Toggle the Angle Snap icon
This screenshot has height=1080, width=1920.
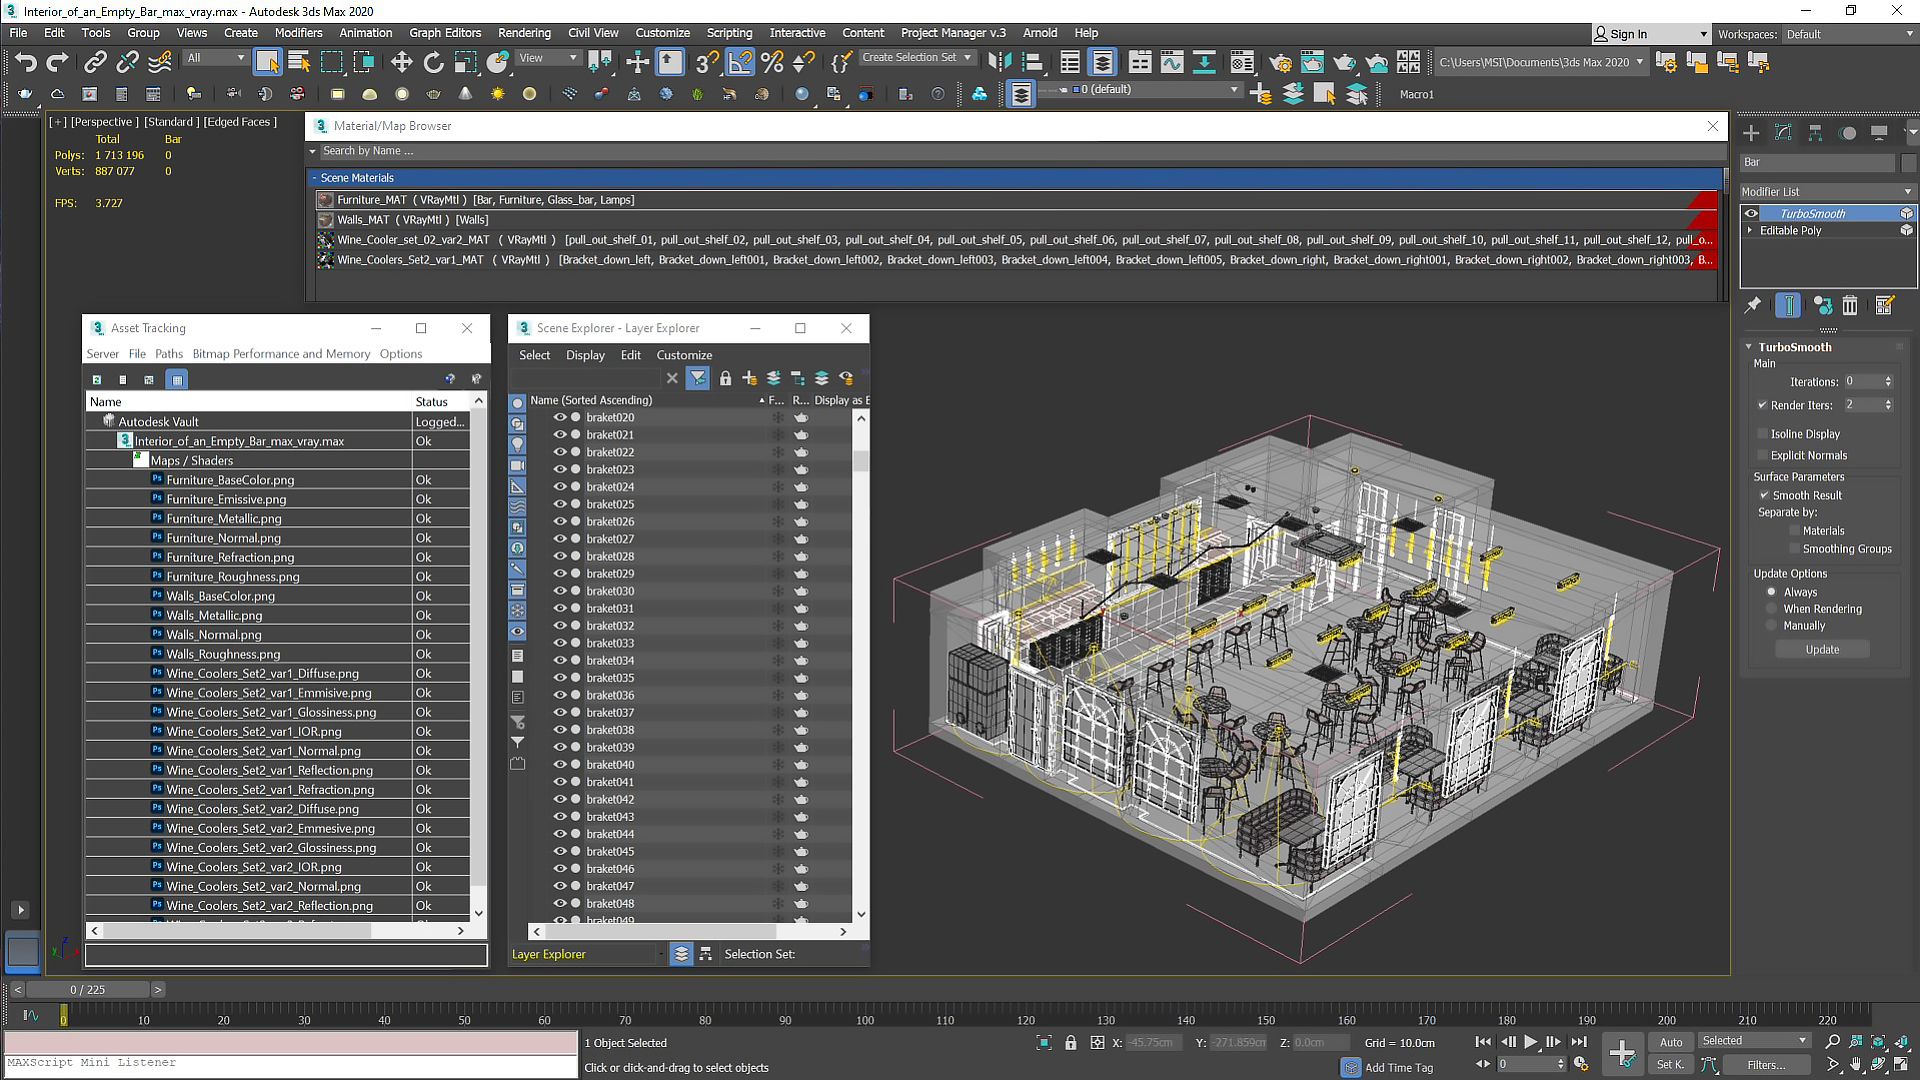[740, 63]
